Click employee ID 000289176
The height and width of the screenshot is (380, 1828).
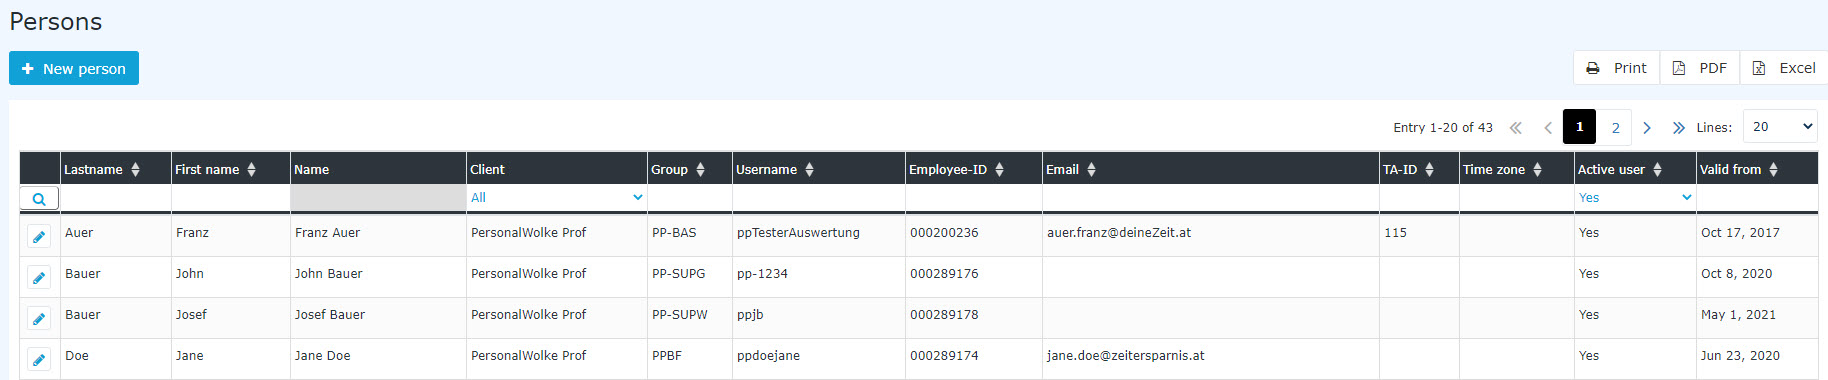[944, 274]
